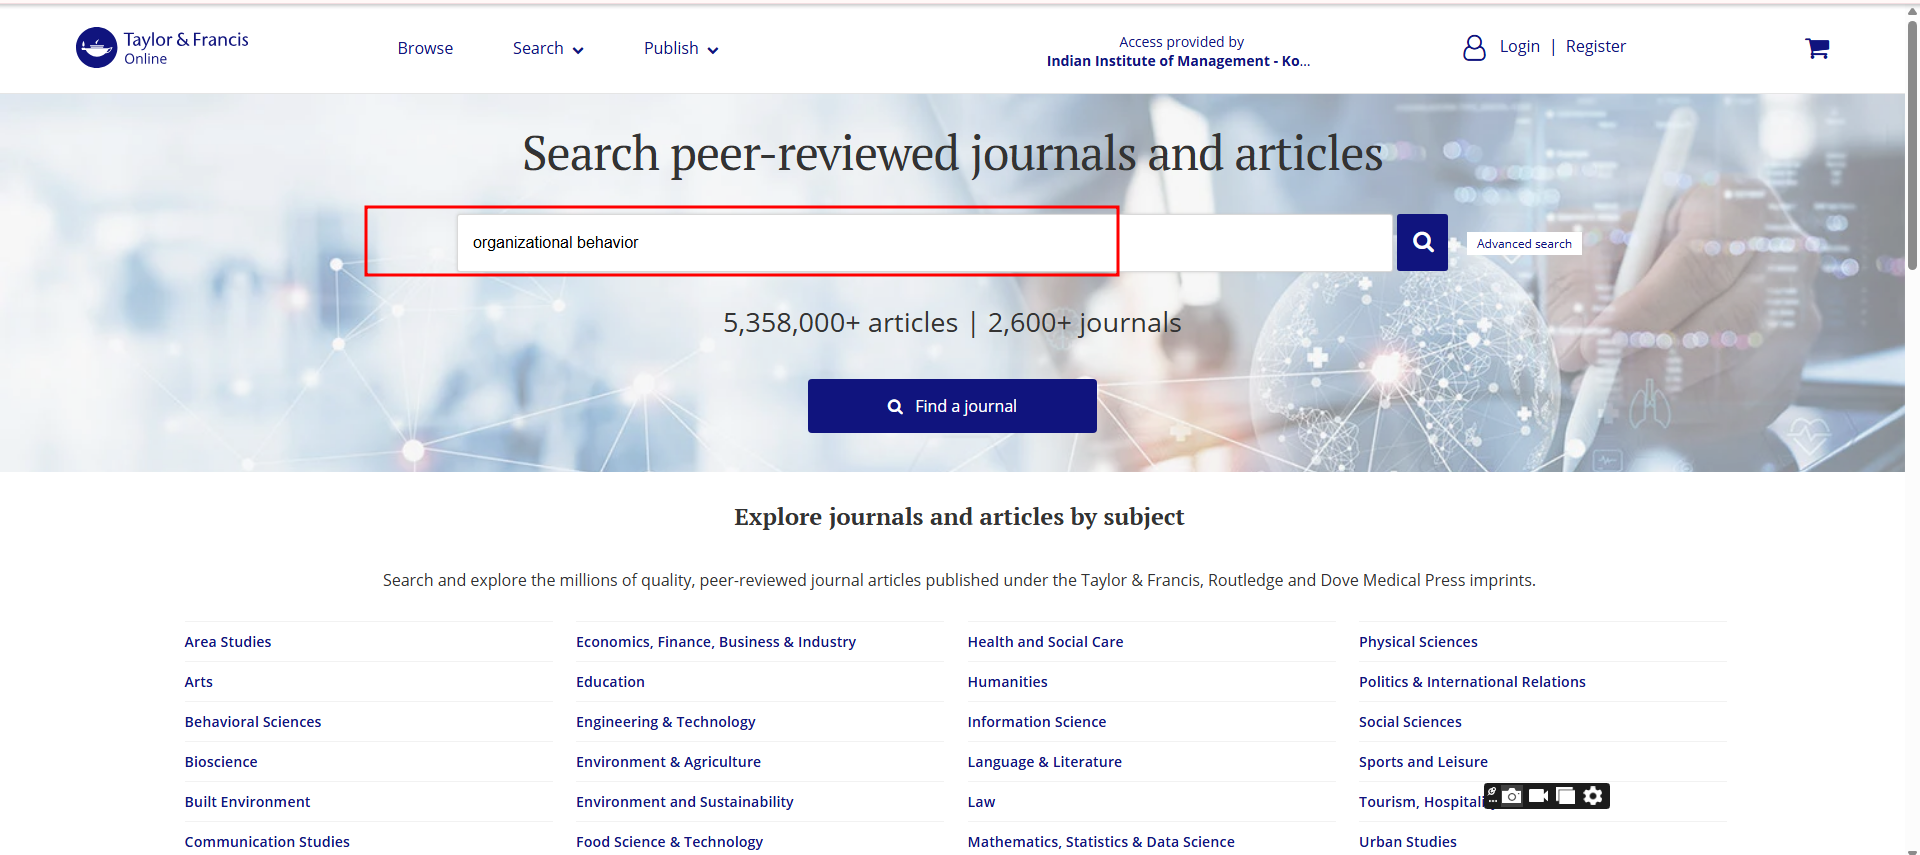Open the Register link
Image resolution: width=1920 pixels, height=855 pixels.
click(x=1595, y=47)
